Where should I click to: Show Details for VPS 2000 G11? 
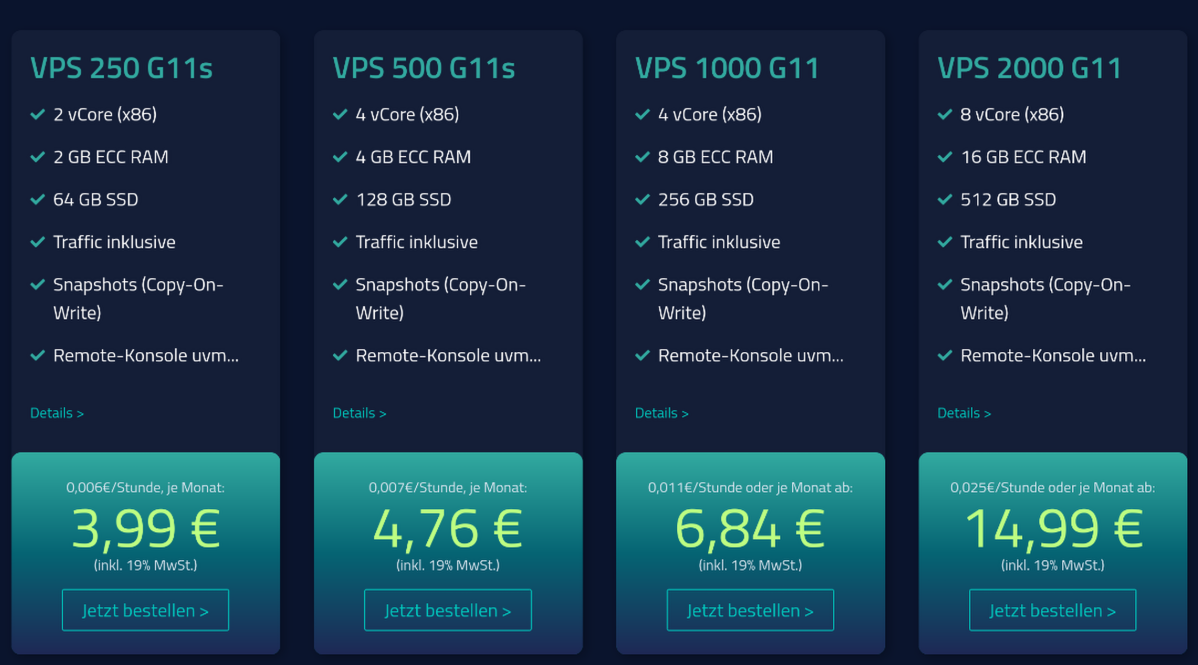[x=964, y=413]
